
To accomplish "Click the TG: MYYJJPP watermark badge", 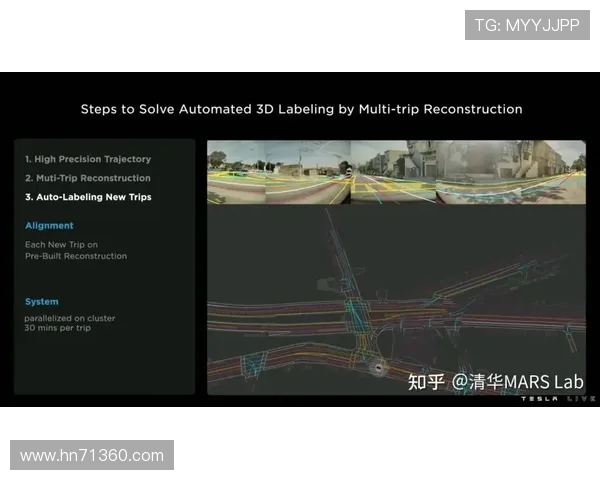I will click(527, 25).
